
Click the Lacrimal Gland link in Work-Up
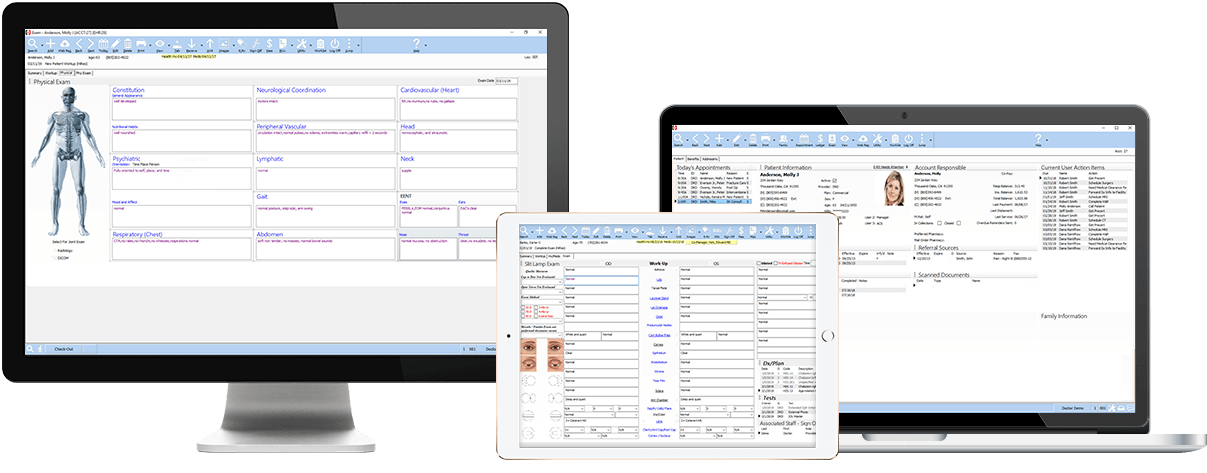tap(659, 297)
